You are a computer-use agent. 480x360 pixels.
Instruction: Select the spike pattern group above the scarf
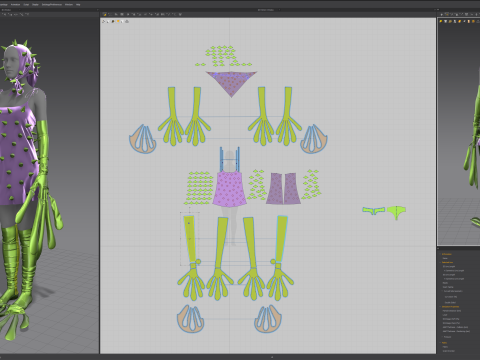(223, 56)
